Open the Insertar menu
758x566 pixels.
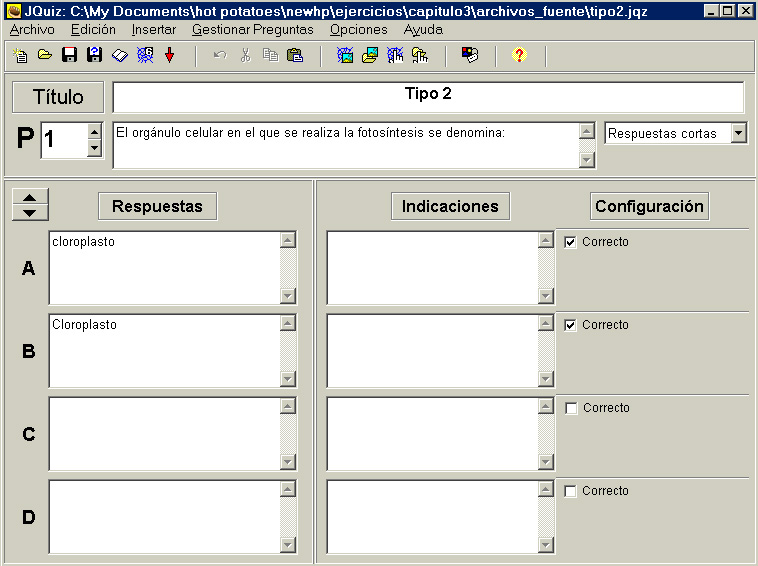click(x=153, y=29)
